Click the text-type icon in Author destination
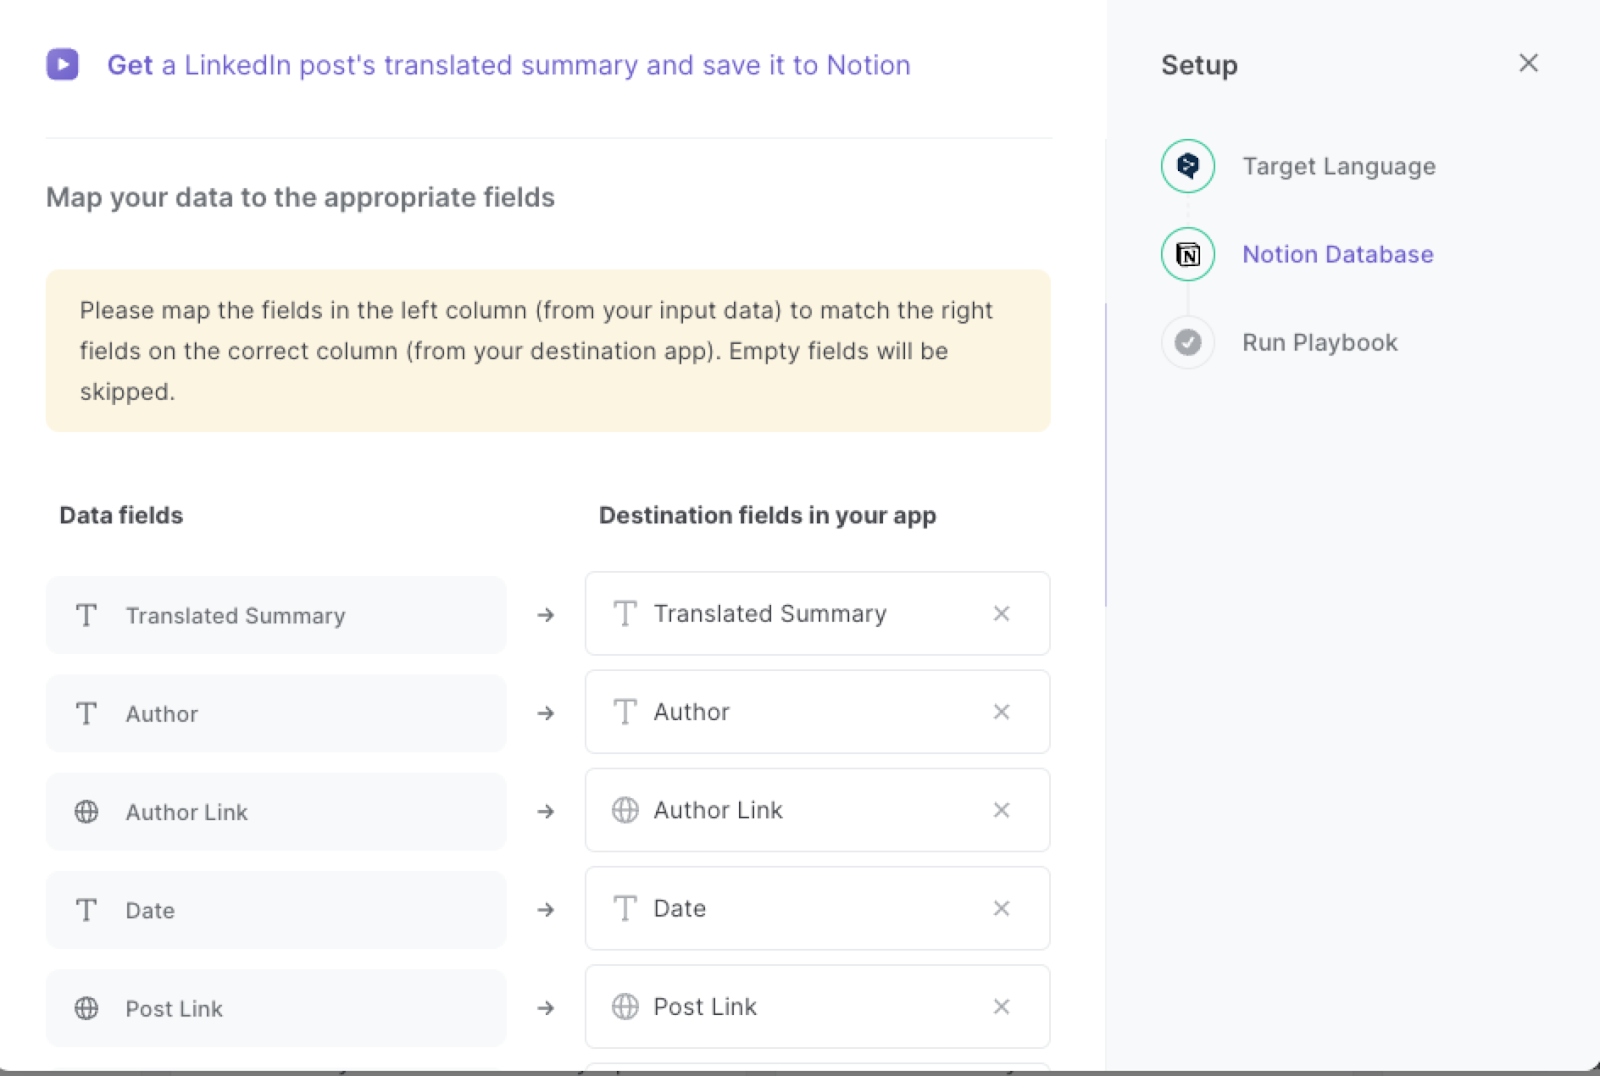 tap(625, 711)
